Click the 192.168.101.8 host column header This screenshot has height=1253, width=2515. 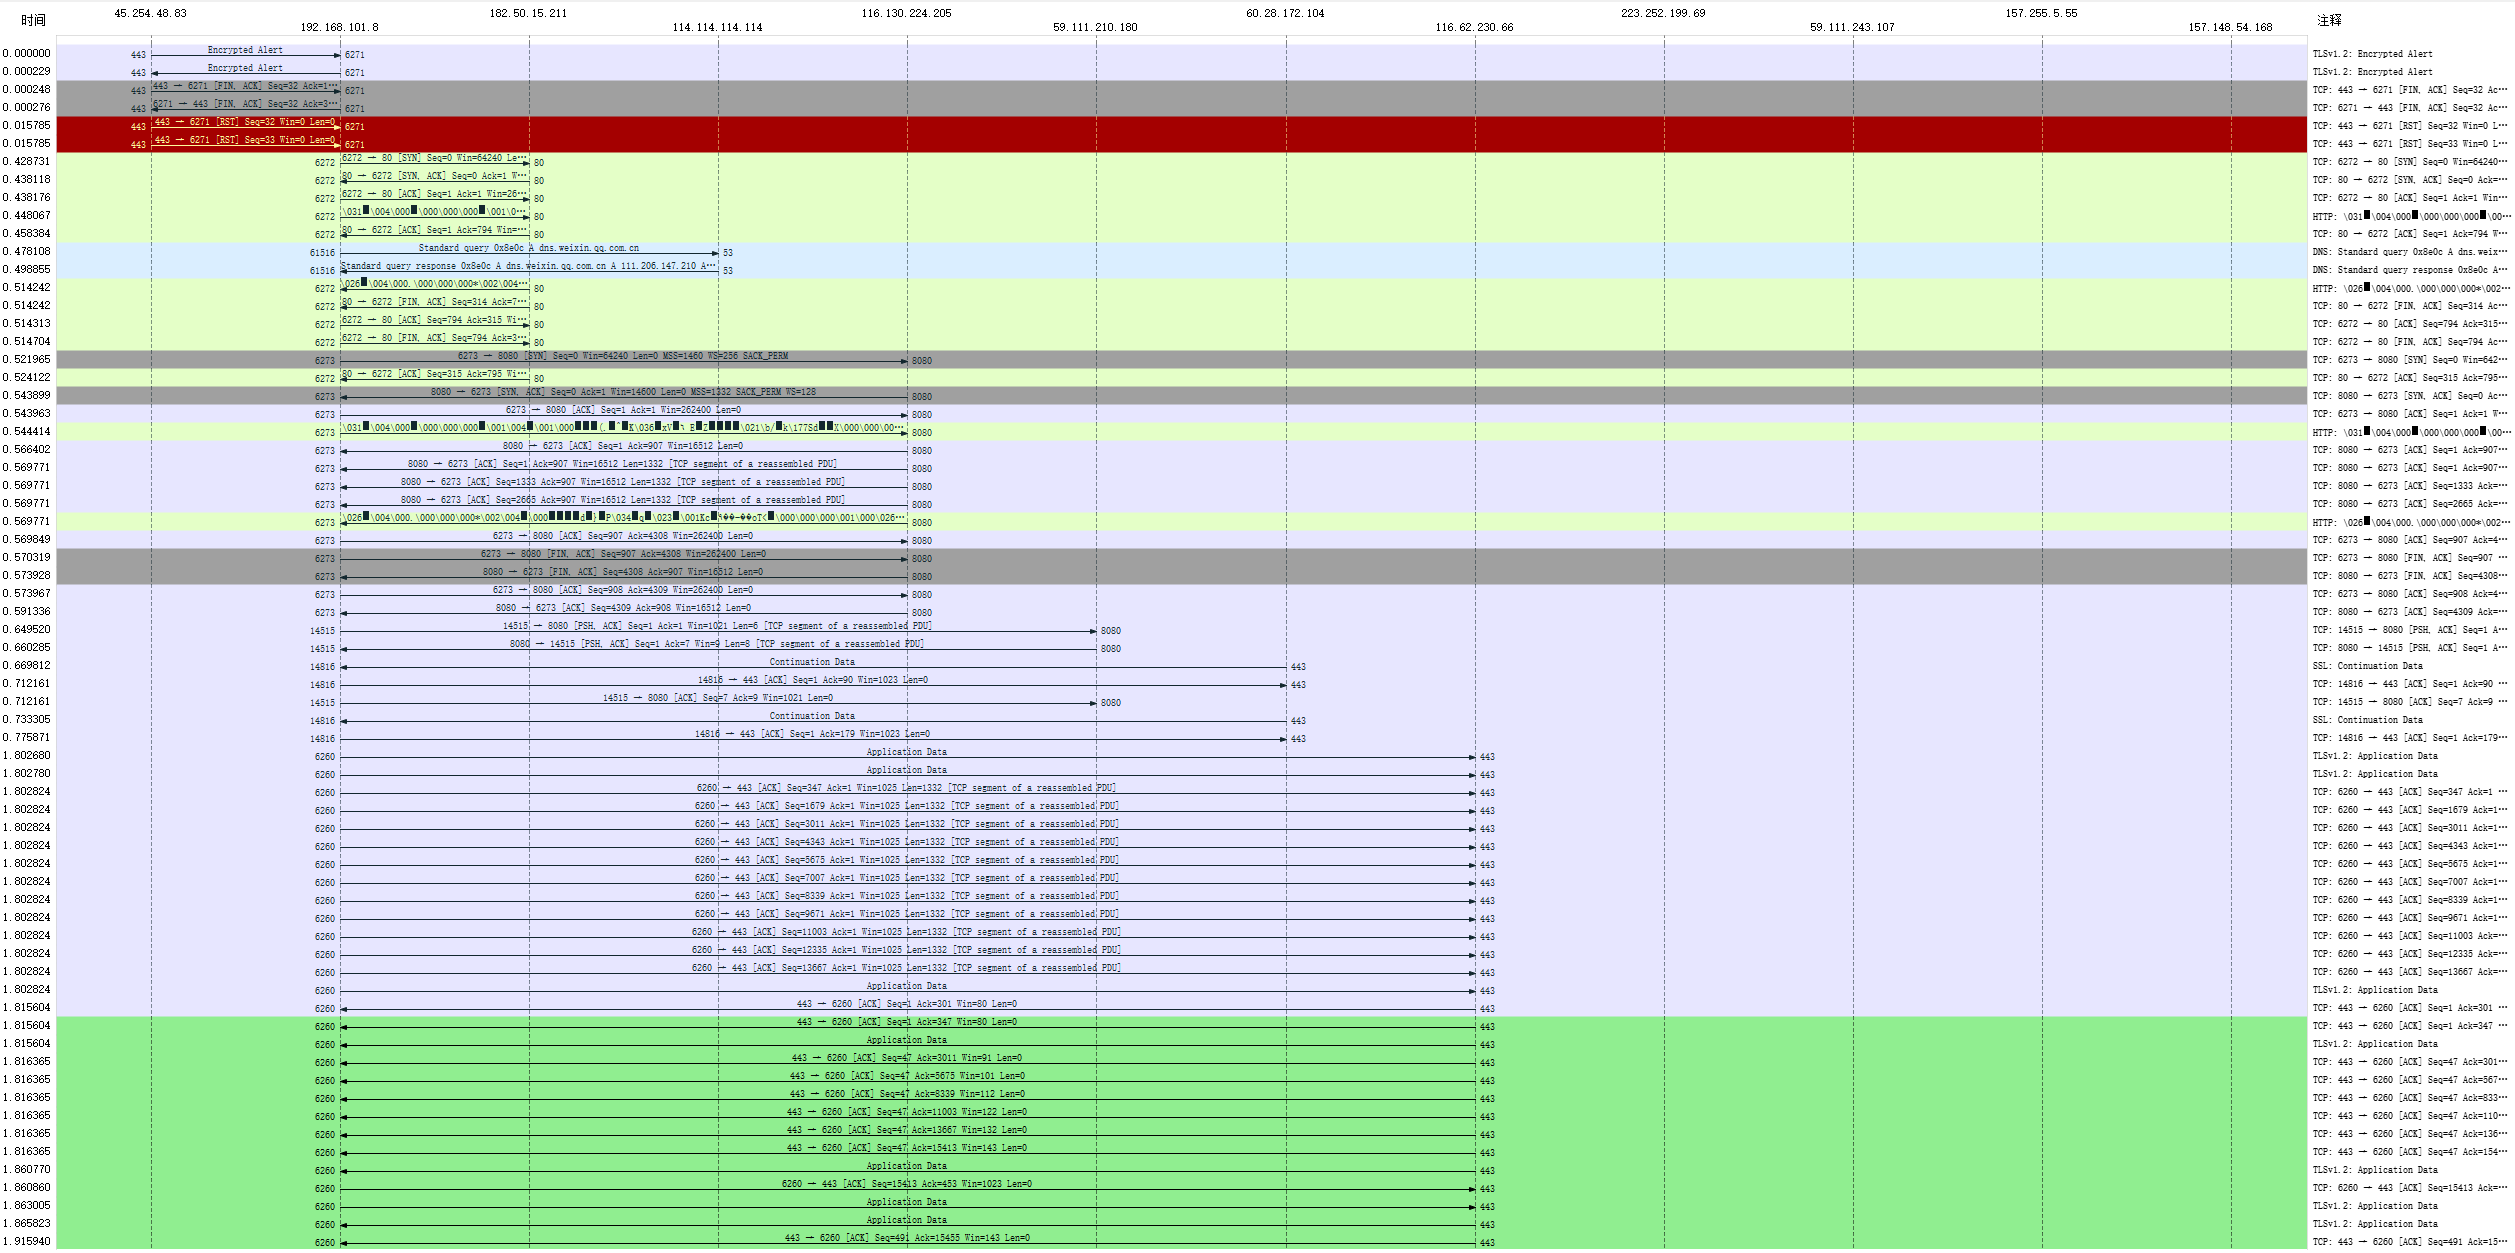pyautogui.click(x=339, y=27)
